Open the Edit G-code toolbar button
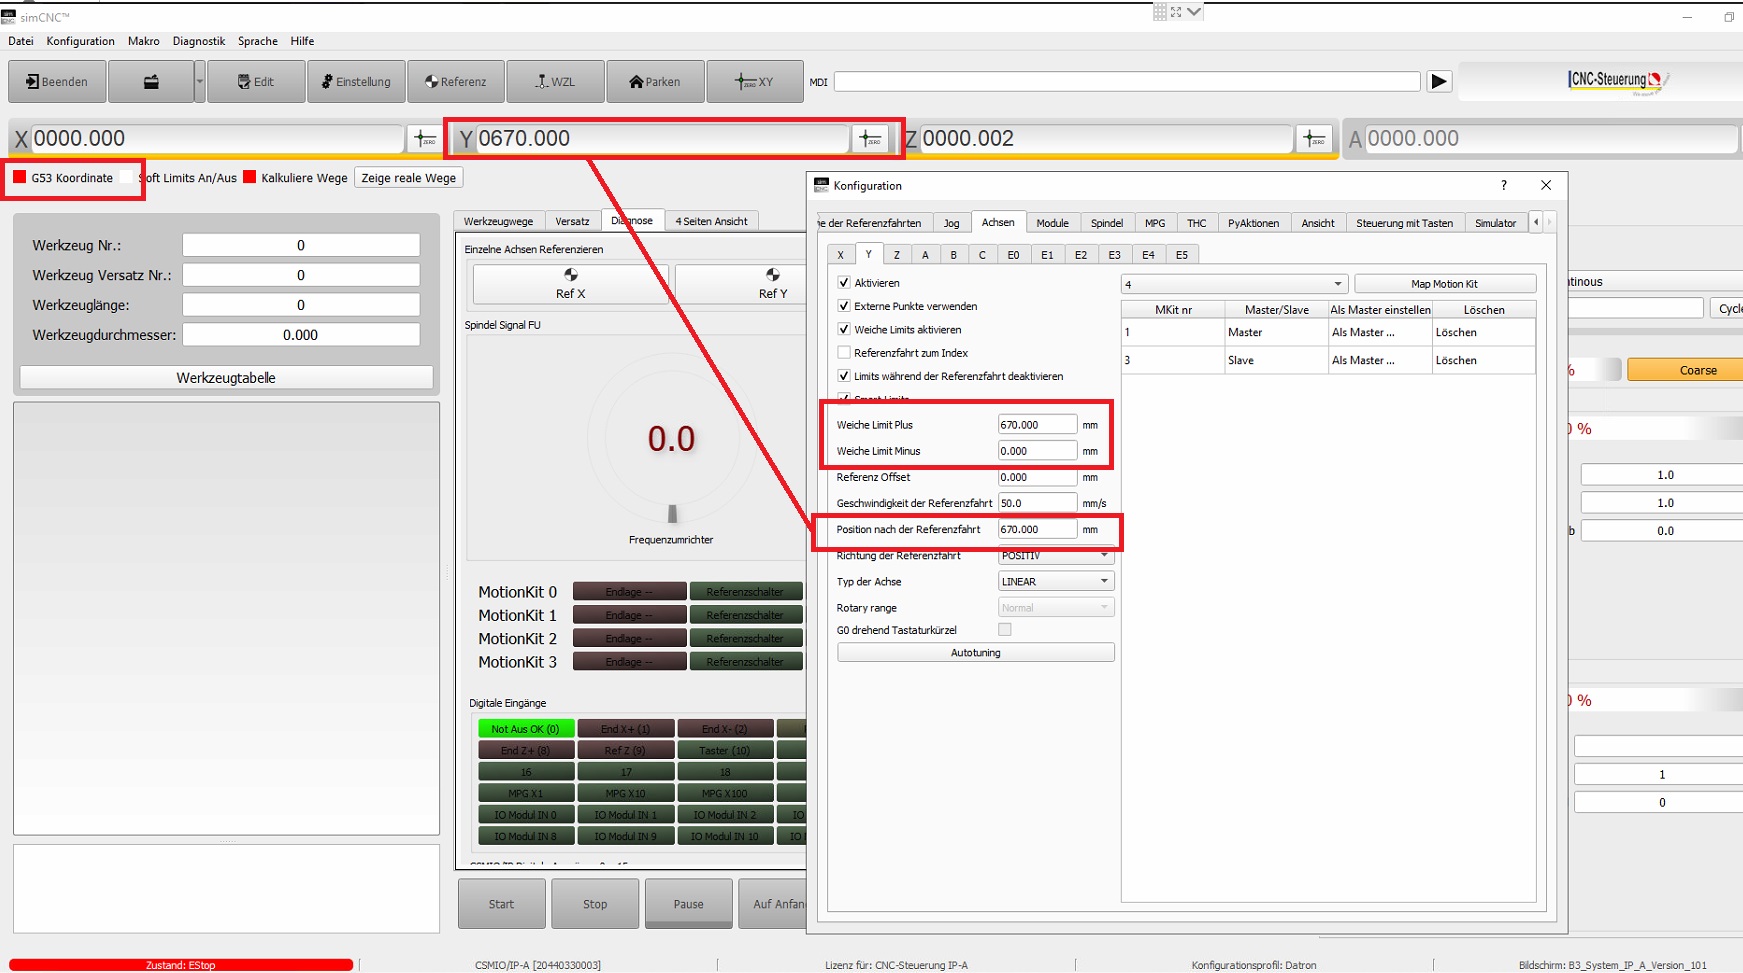This screenshot has height=973, width=1743. [255, 82]
